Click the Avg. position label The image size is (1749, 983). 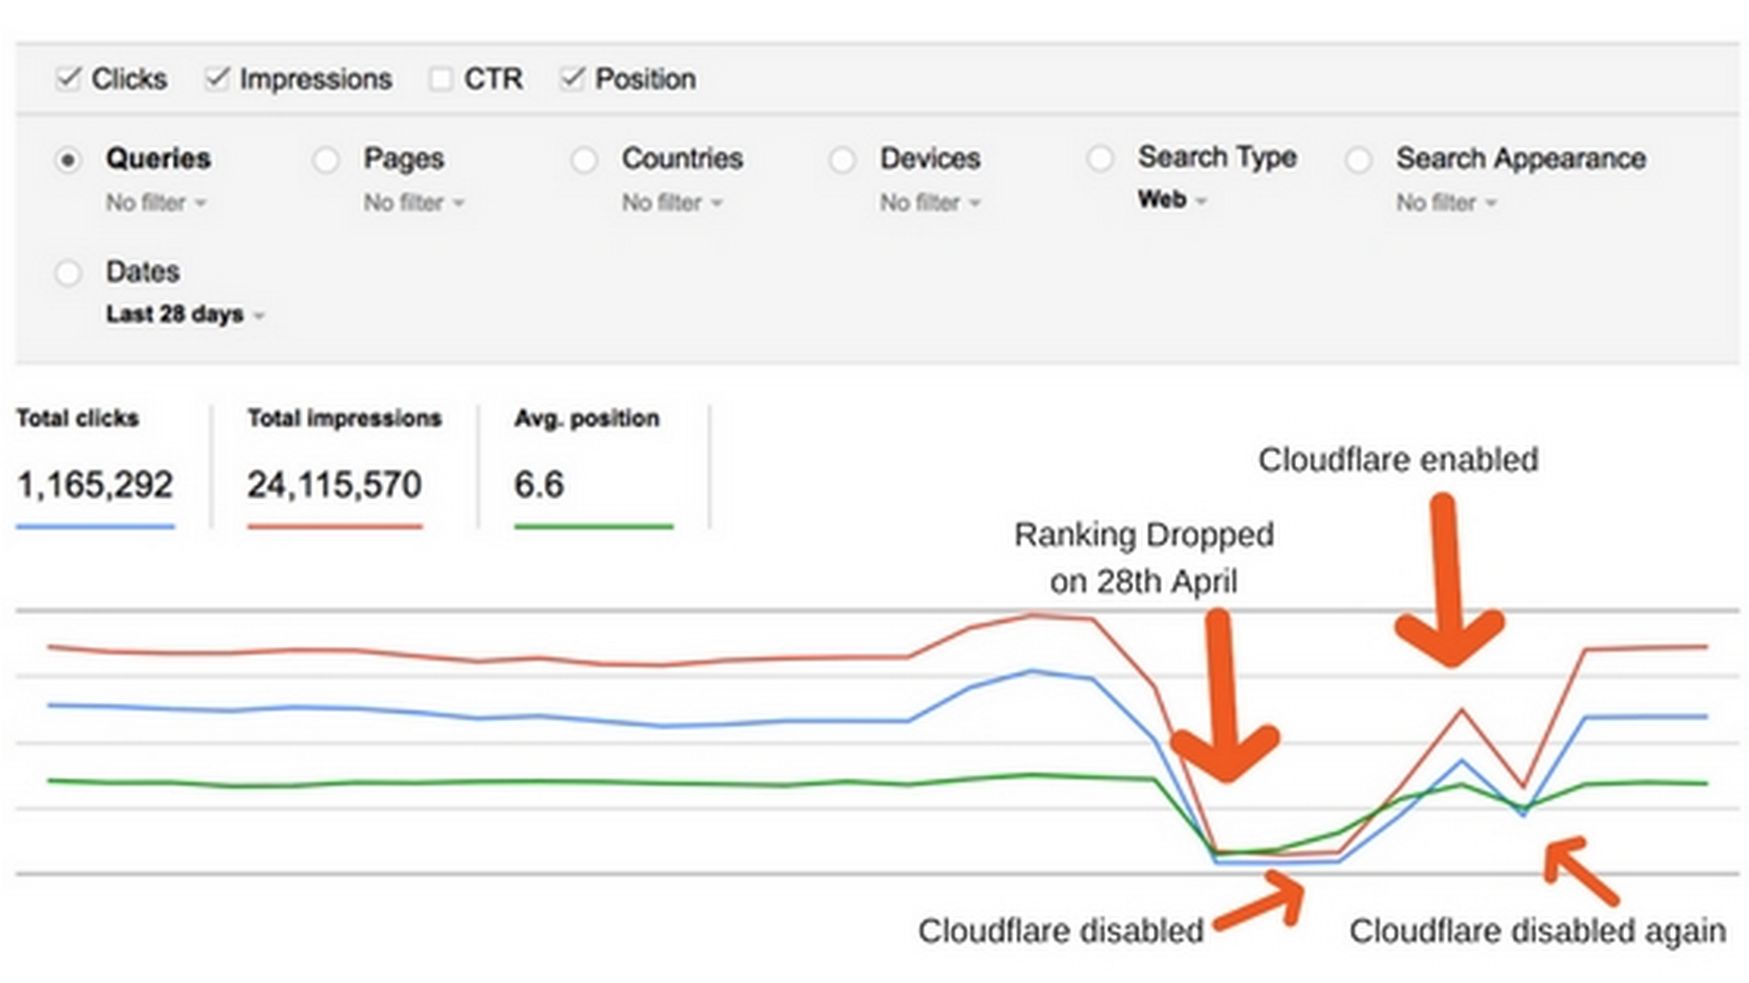tap(587, 418)
